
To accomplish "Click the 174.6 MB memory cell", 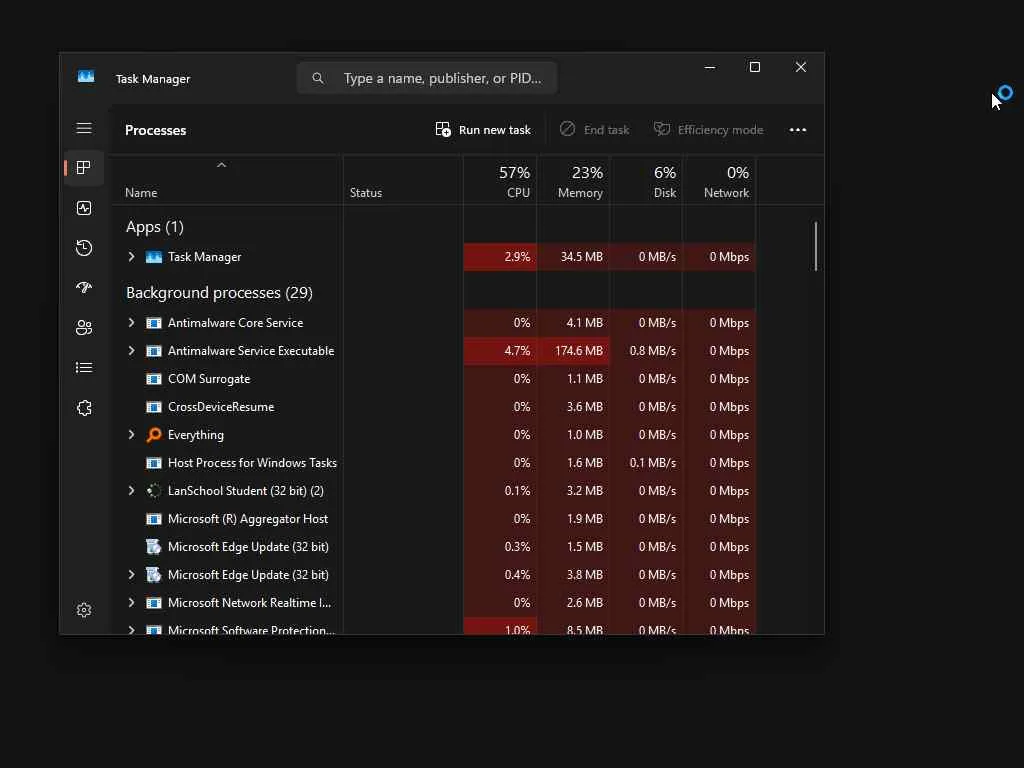I will click(573, 351).
